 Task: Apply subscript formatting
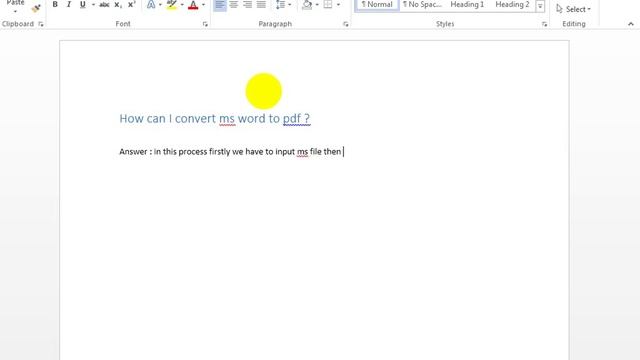tap(118, 4)
